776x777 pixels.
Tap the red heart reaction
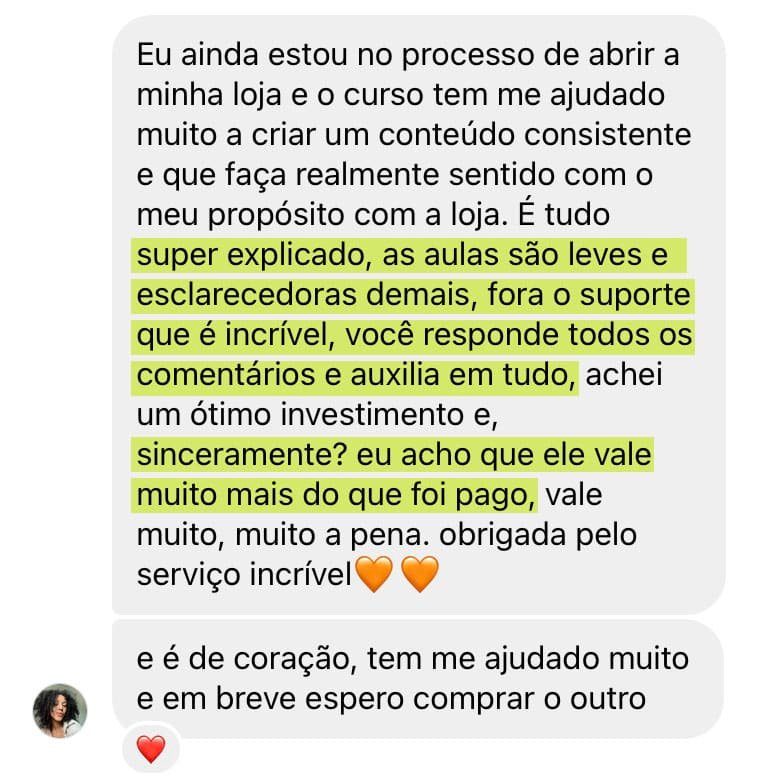point(151,749)
